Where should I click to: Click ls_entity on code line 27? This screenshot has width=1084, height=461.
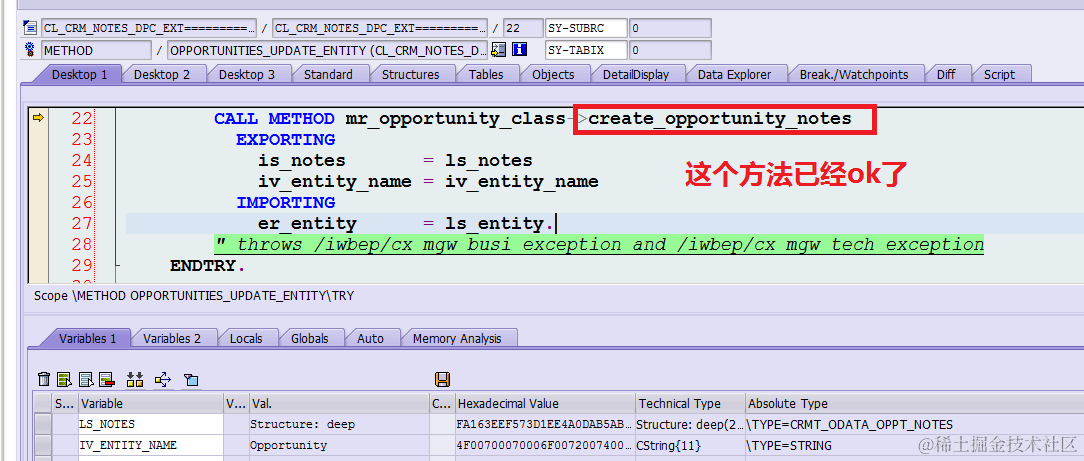[x=495, y=223]
